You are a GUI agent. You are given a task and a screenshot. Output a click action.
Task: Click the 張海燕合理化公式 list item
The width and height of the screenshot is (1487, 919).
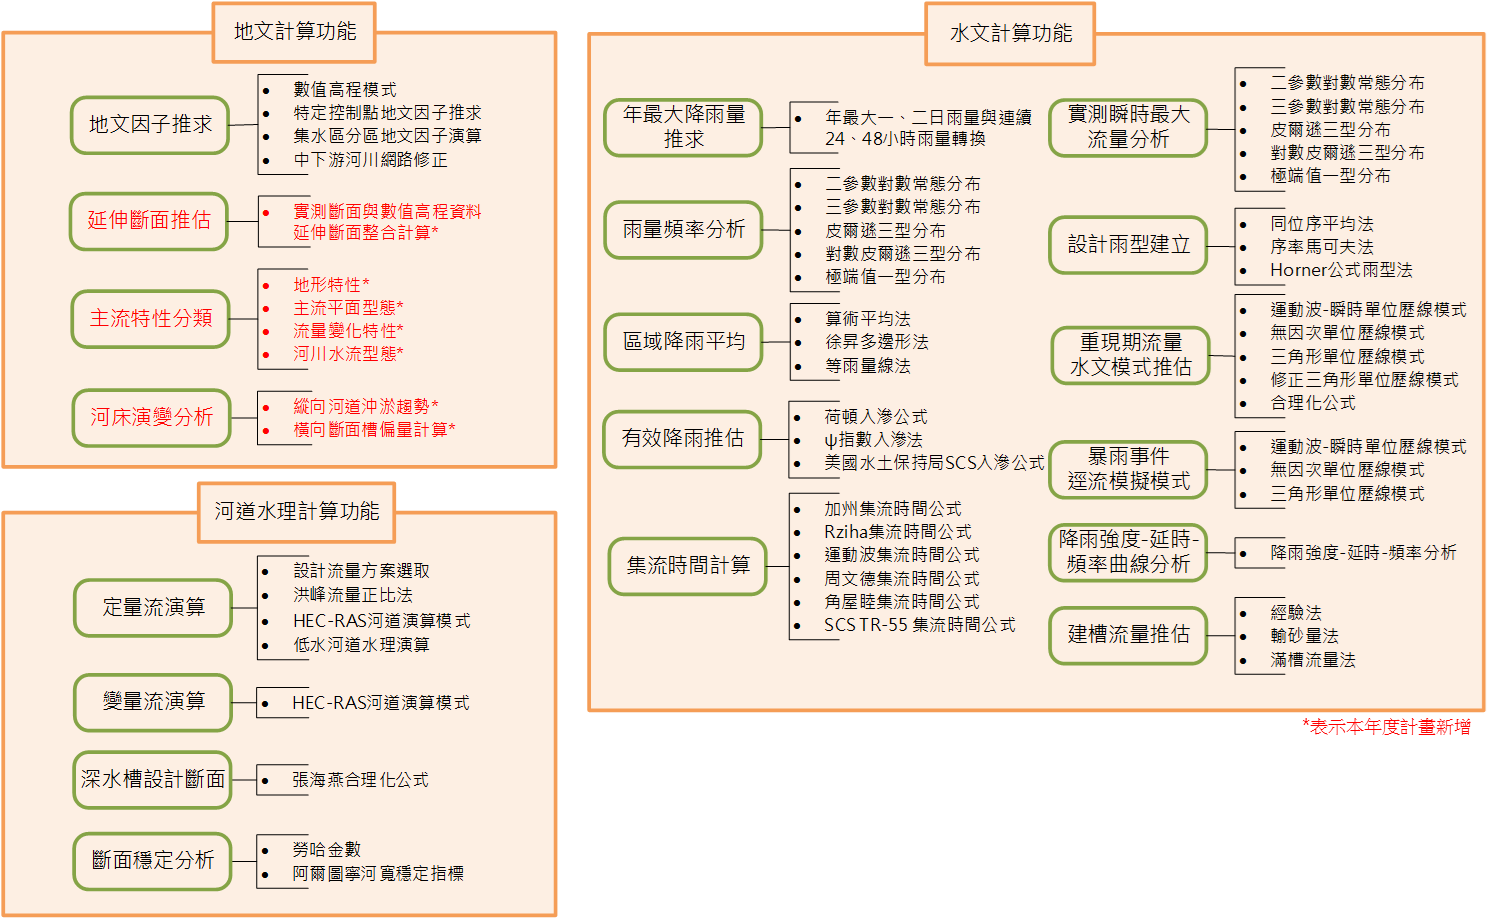[x=359, y=780]
